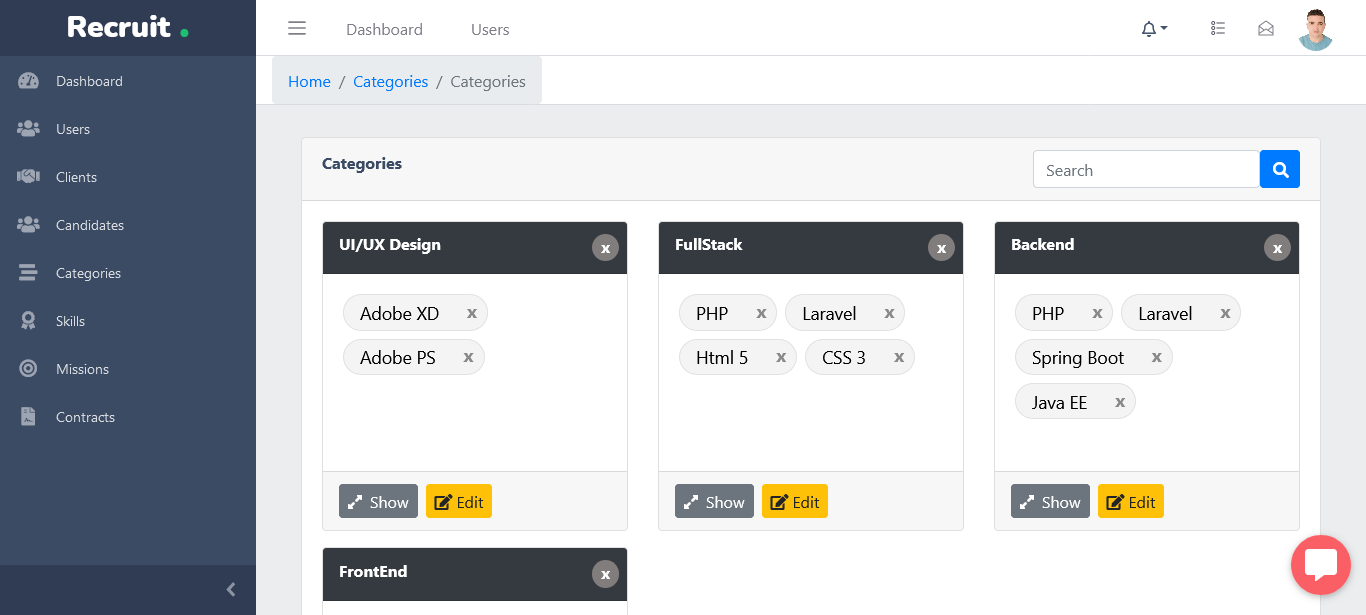
Task: Edit the UI/UX Design category
Action: pyautogui.click(x=459, y=501)
